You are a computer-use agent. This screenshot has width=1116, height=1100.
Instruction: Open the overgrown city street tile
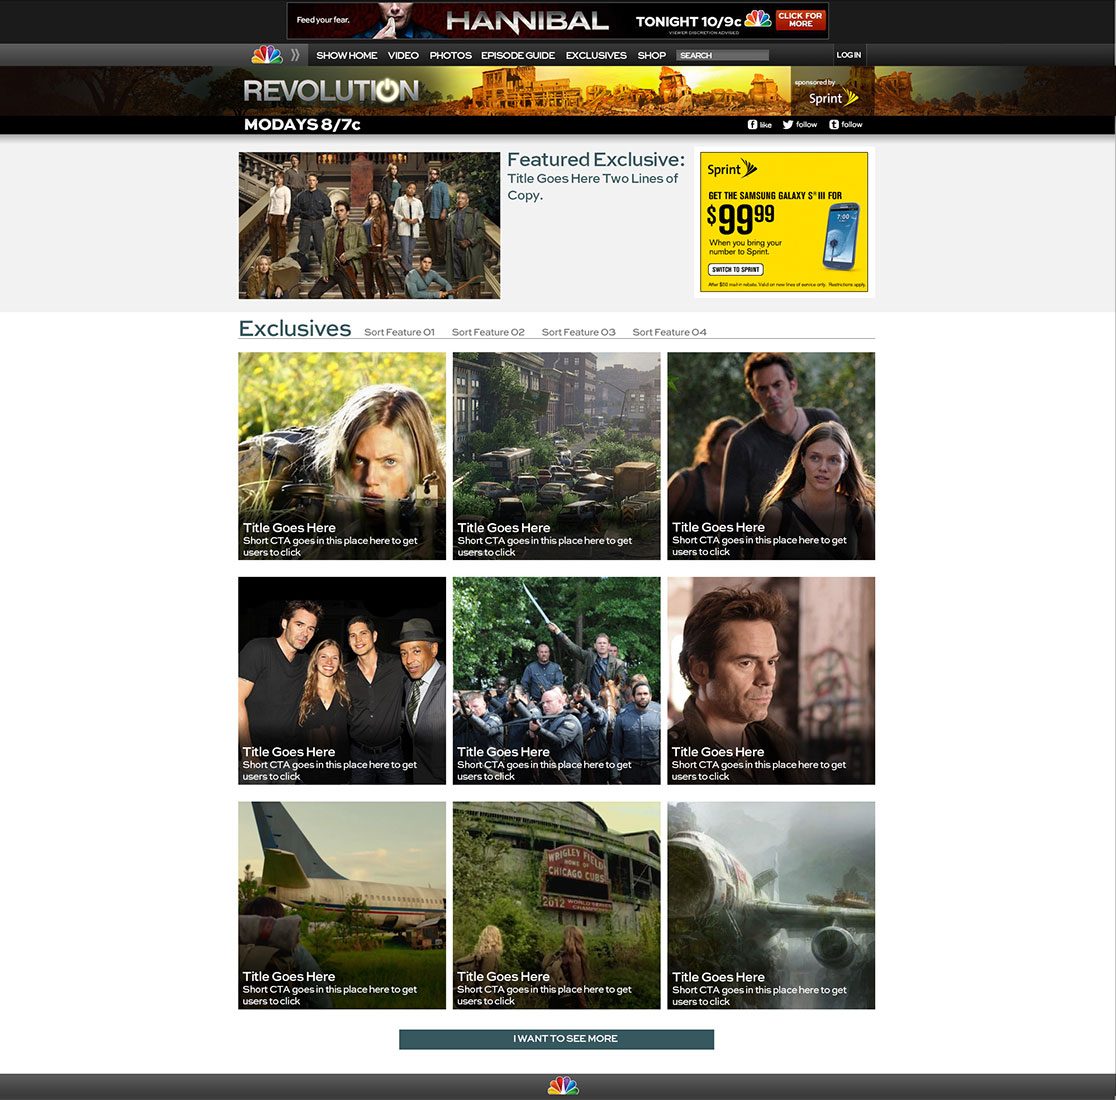[x=557, y=456]
